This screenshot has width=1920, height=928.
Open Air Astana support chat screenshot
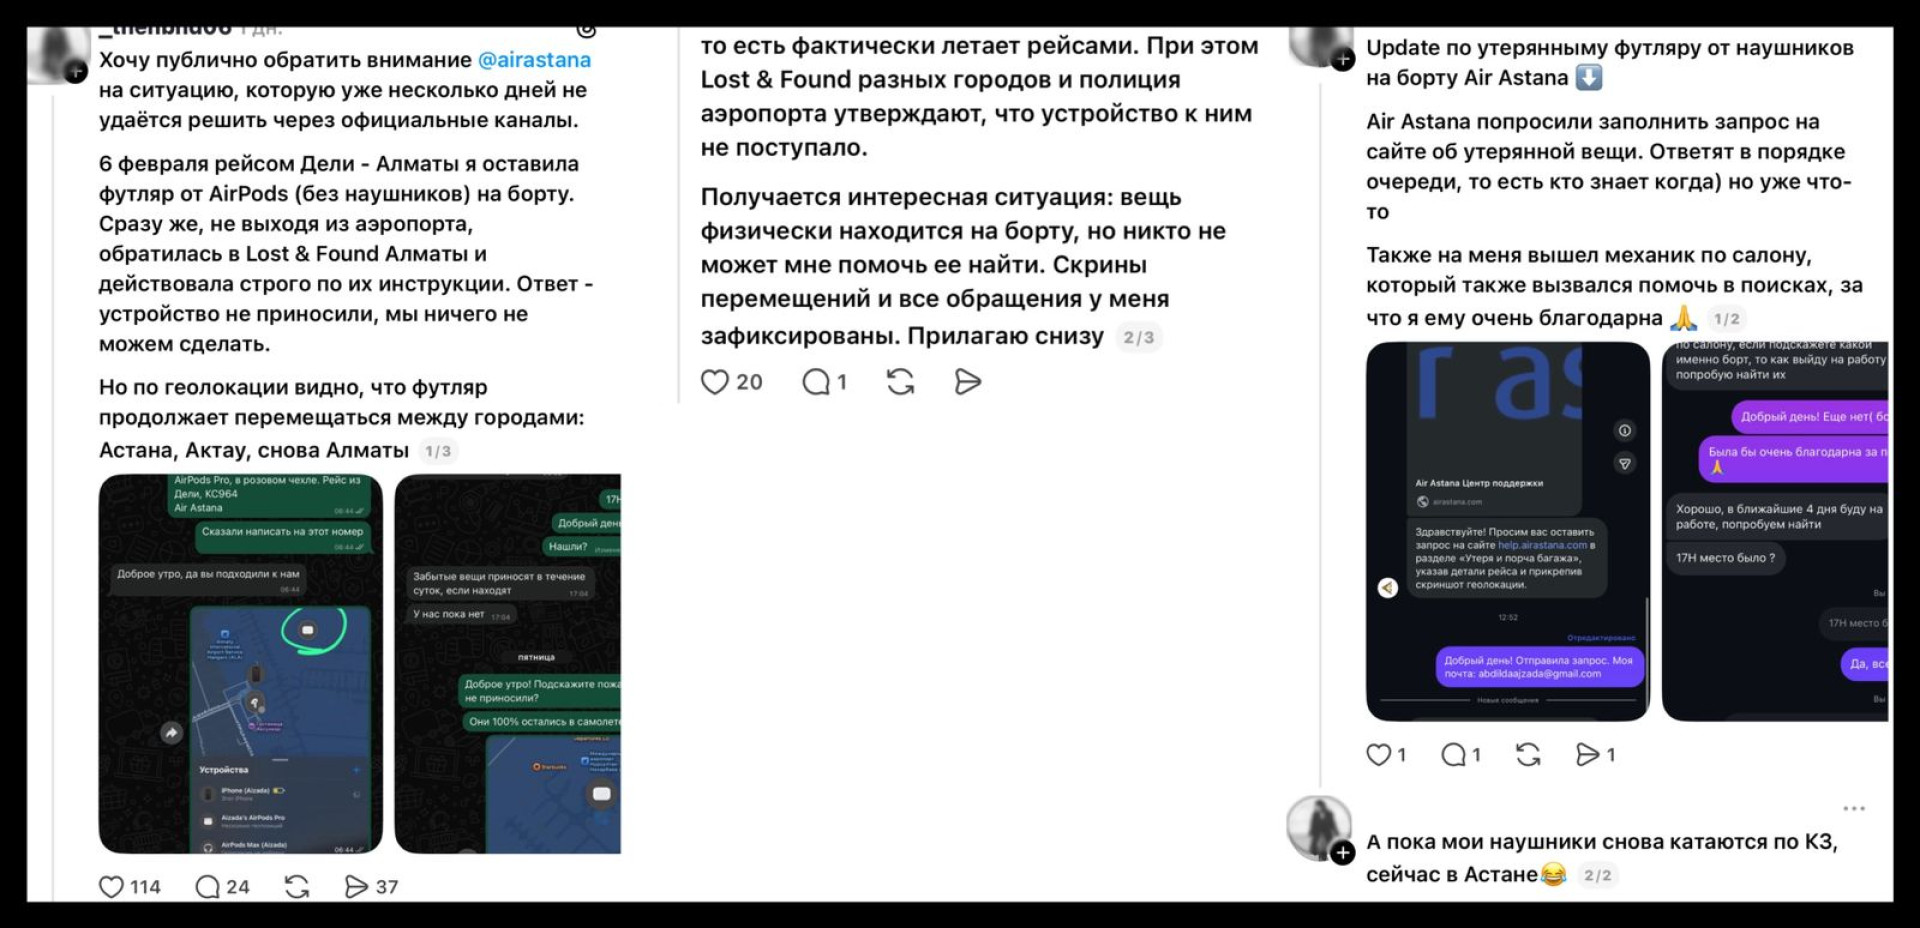click(1508, 531)
